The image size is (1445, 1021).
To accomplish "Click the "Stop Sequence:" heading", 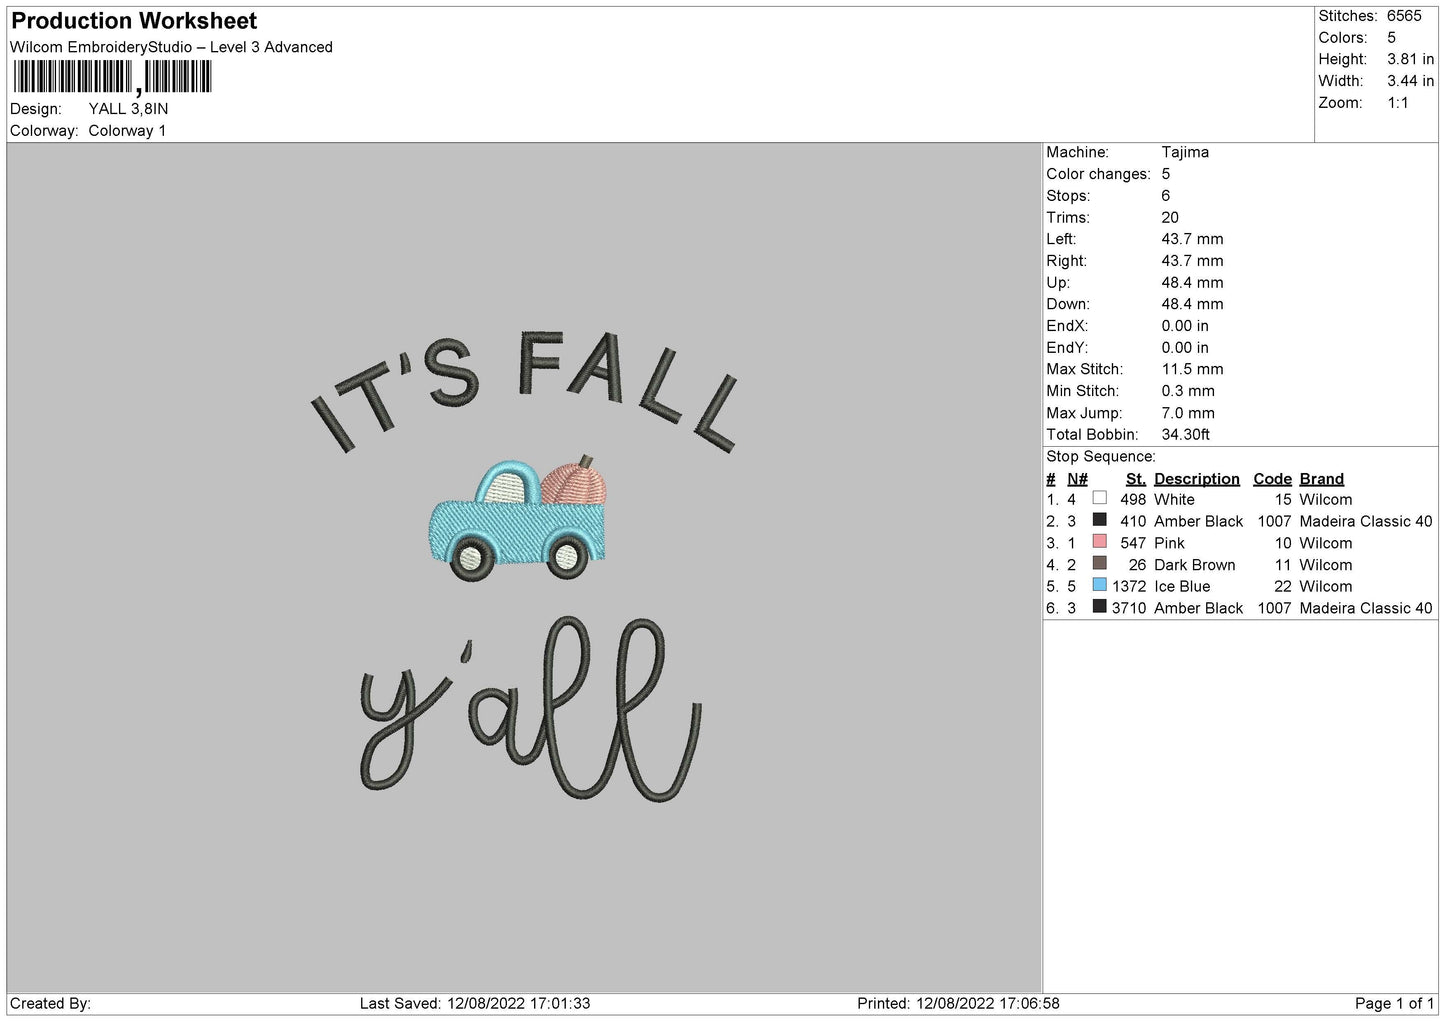I will (1101, 457).
